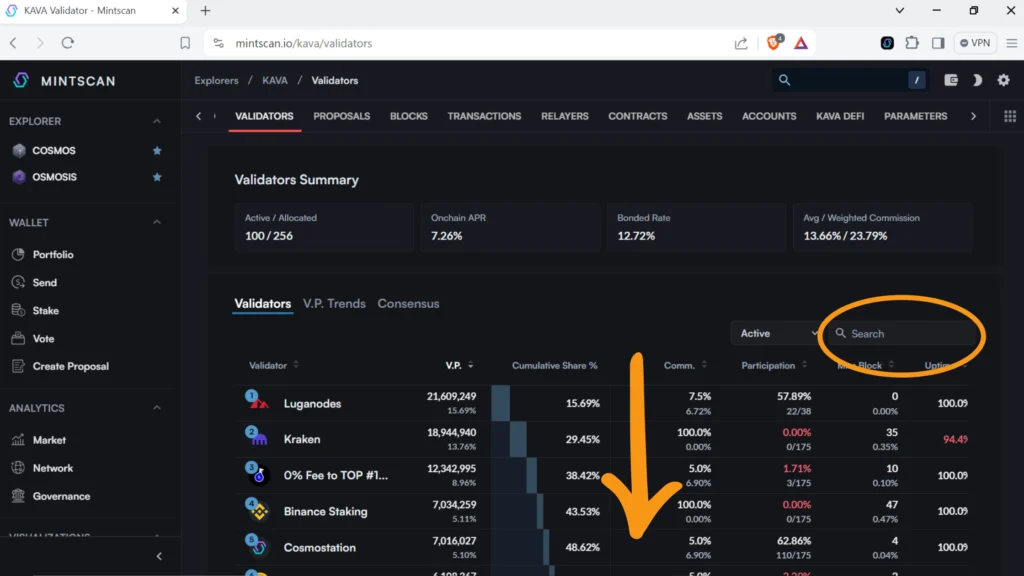Open the Portfolio page in sidebar
The image size is (1024, 576).
[52, 255]
